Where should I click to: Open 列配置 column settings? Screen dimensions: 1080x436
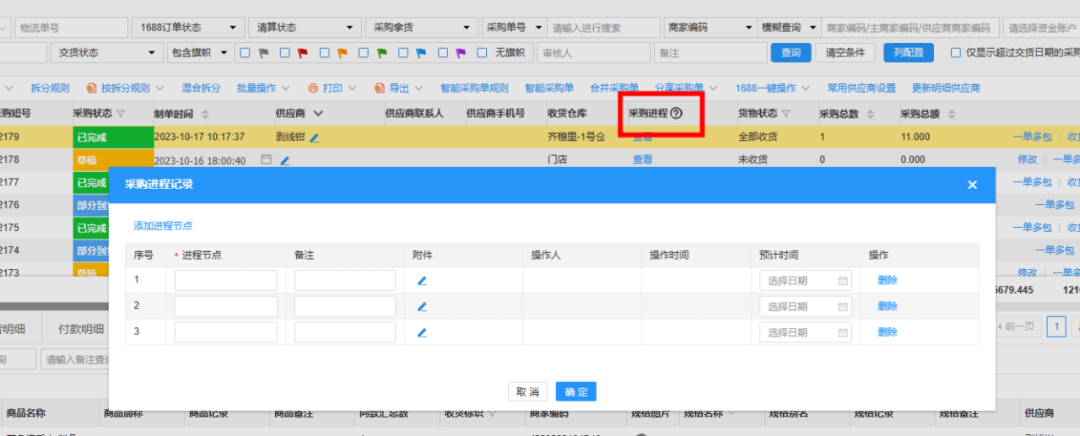pyautogui.click(x=908, y=52)
